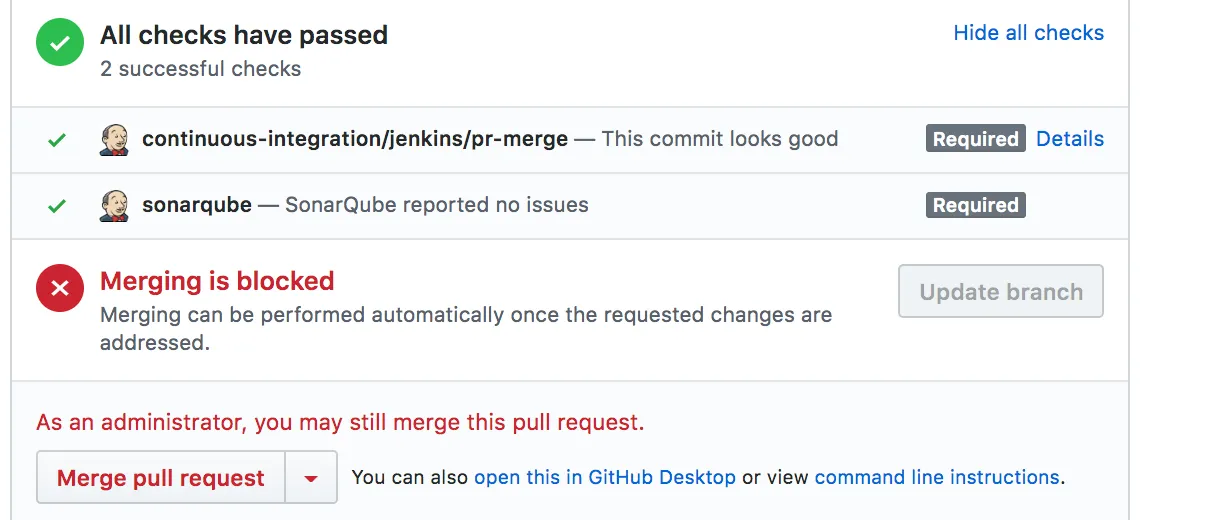This screenshot has width=1206, height=520.
Task: Click the Jenkins avatar beside the sonarqube check
Action: click(x=115, y=206)
